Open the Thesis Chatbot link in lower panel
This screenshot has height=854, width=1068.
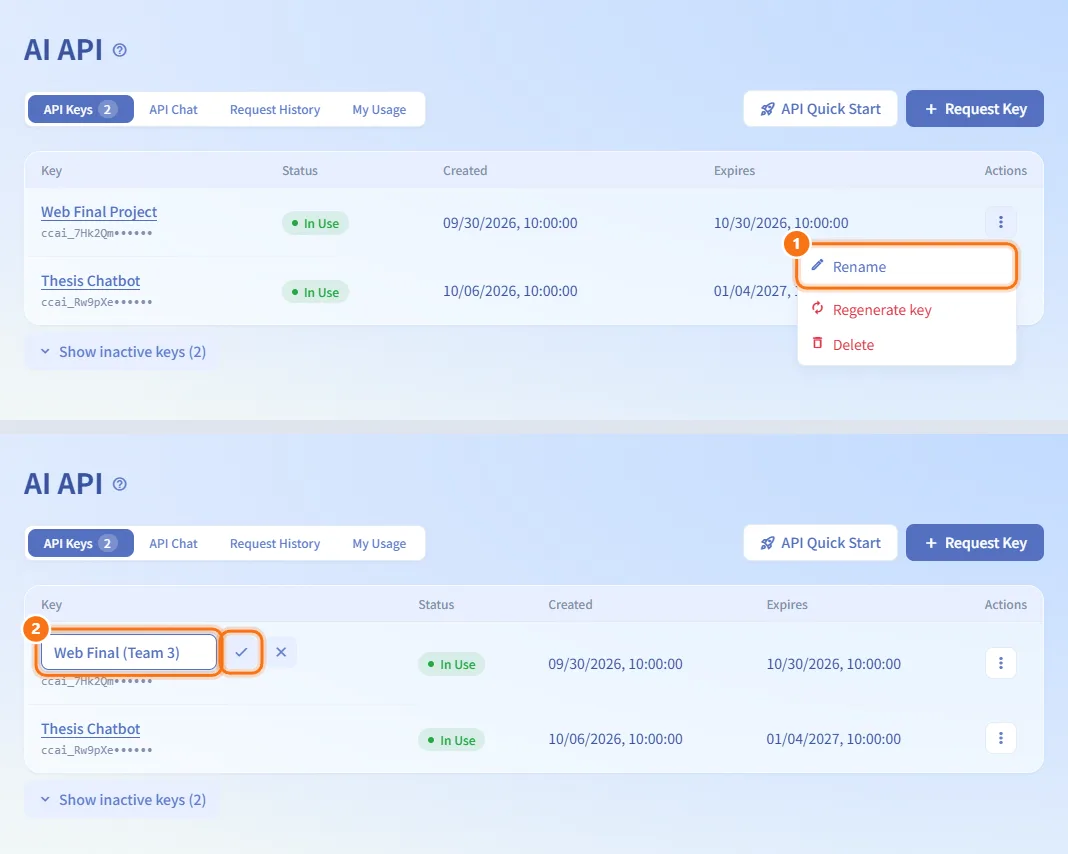click(91, 729)
